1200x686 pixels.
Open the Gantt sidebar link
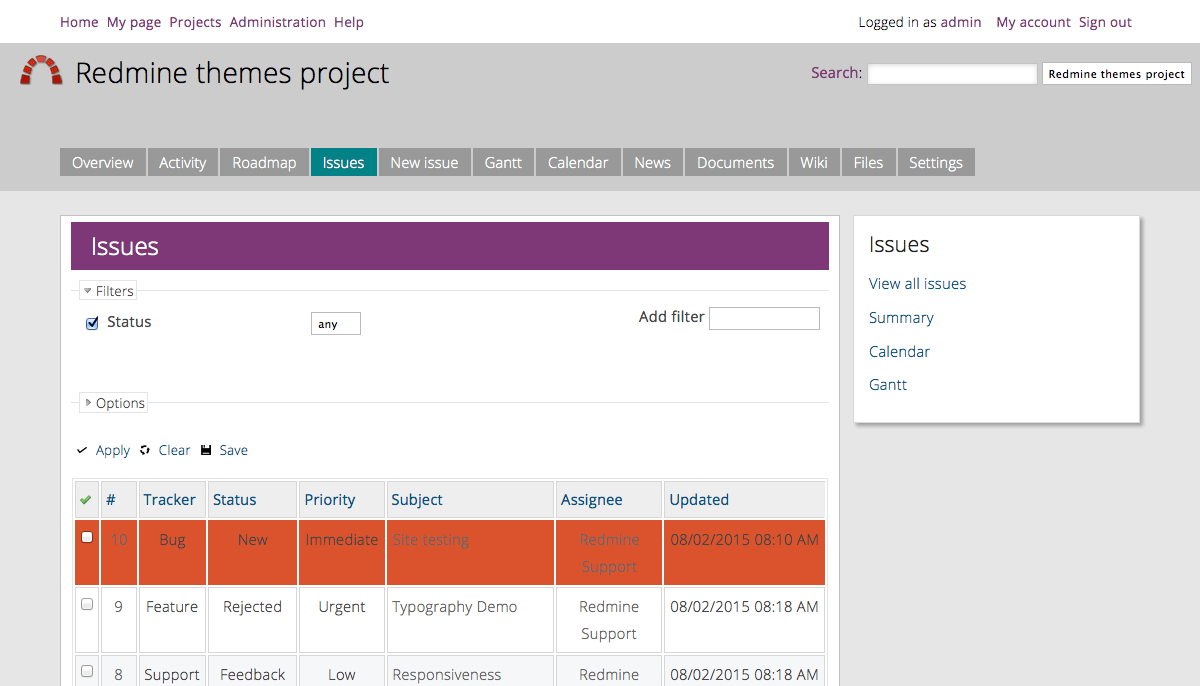point(888,385)
